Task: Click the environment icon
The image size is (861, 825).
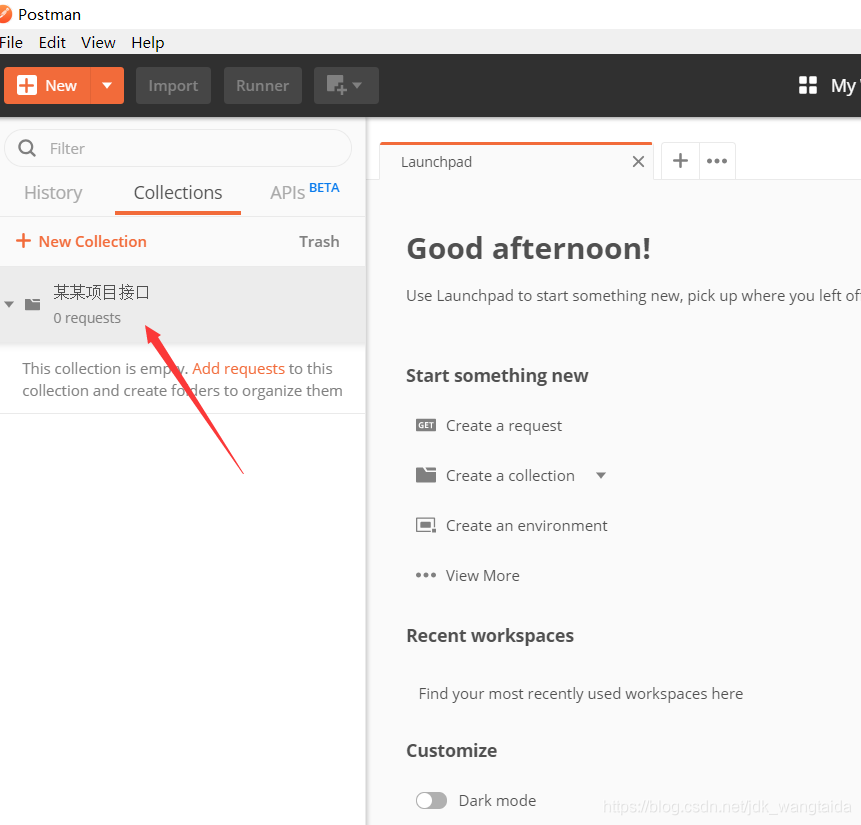Action: [x=426, y=525]
